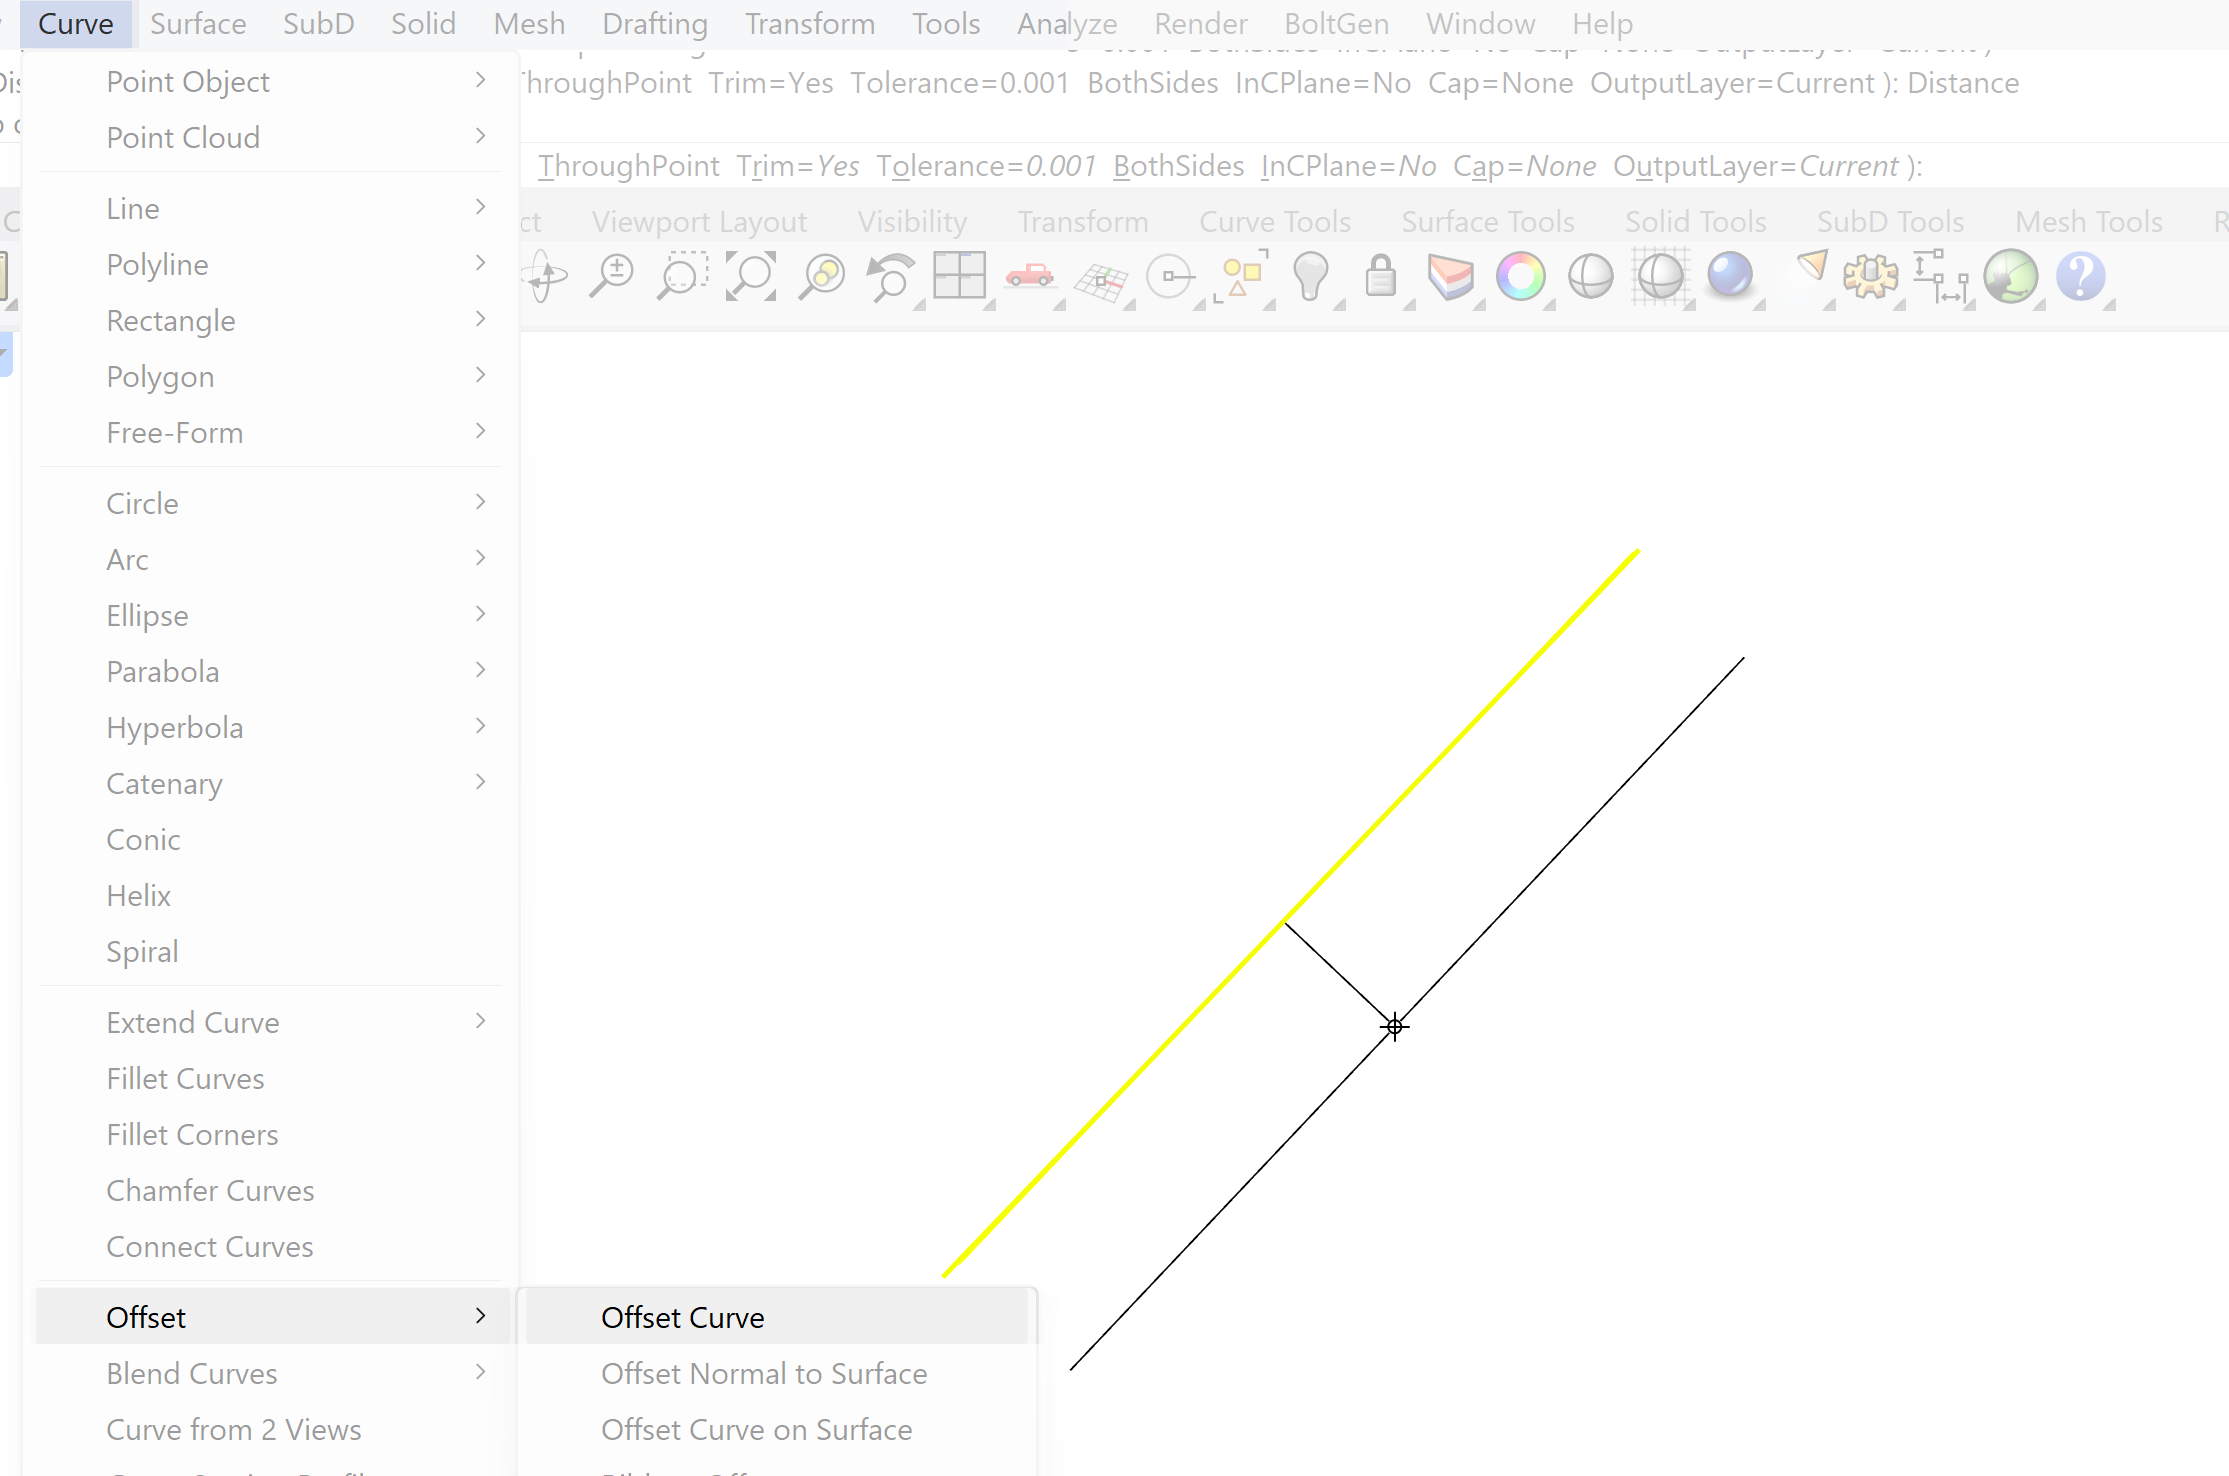Click the 4 Viewports layout icon
Viewport: 2229px width, 1476px height.
click(959, 276)
